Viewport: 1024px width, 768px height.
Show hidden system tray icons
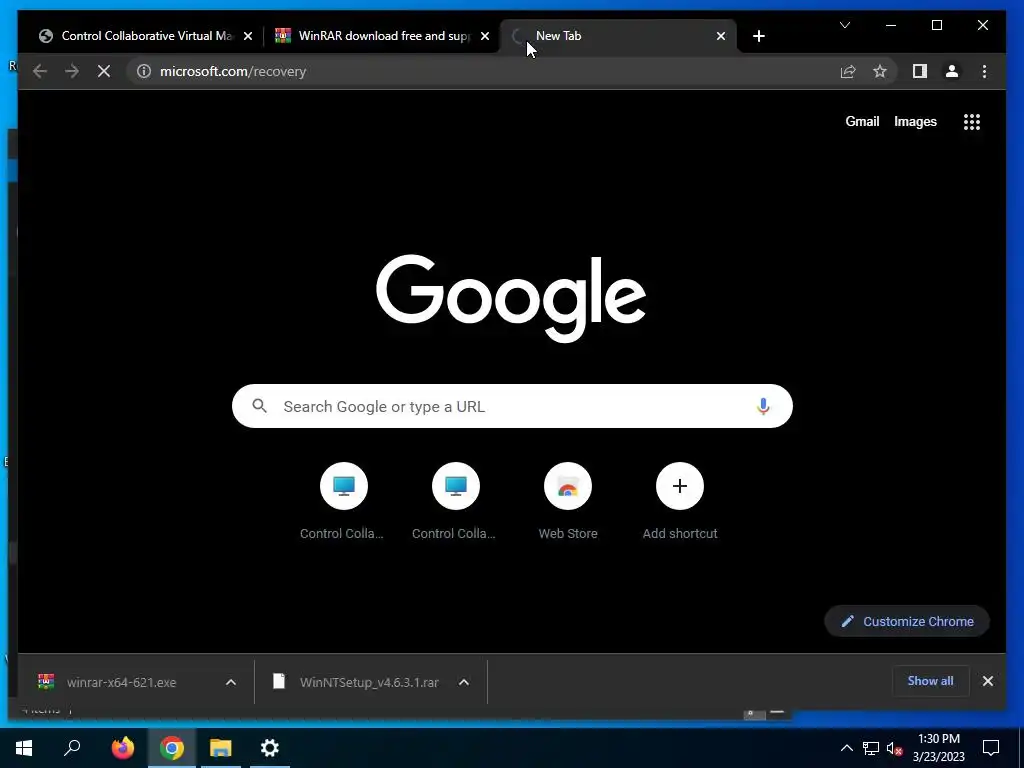(846, 748)
